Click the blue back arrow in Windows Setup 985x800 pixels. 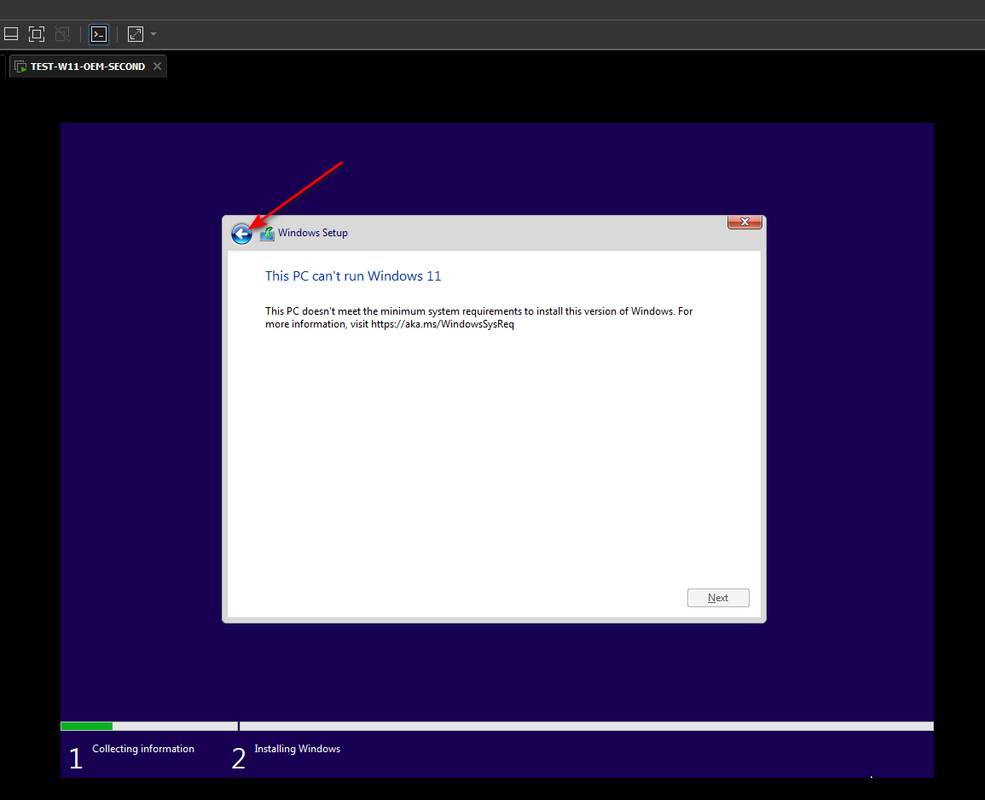coord(241,234)
